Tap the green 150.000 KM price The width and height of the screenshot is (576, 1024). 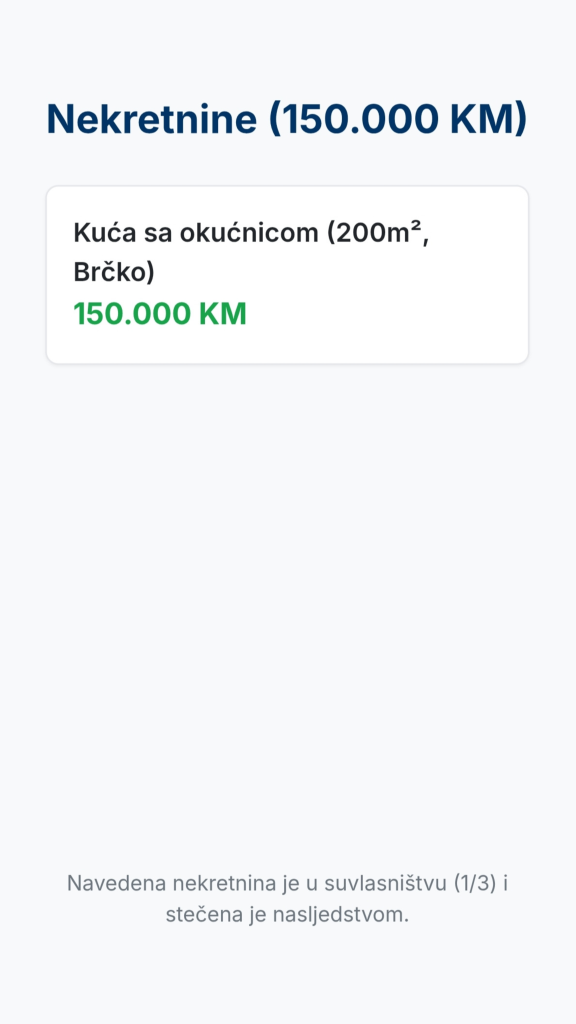point(160,314)
